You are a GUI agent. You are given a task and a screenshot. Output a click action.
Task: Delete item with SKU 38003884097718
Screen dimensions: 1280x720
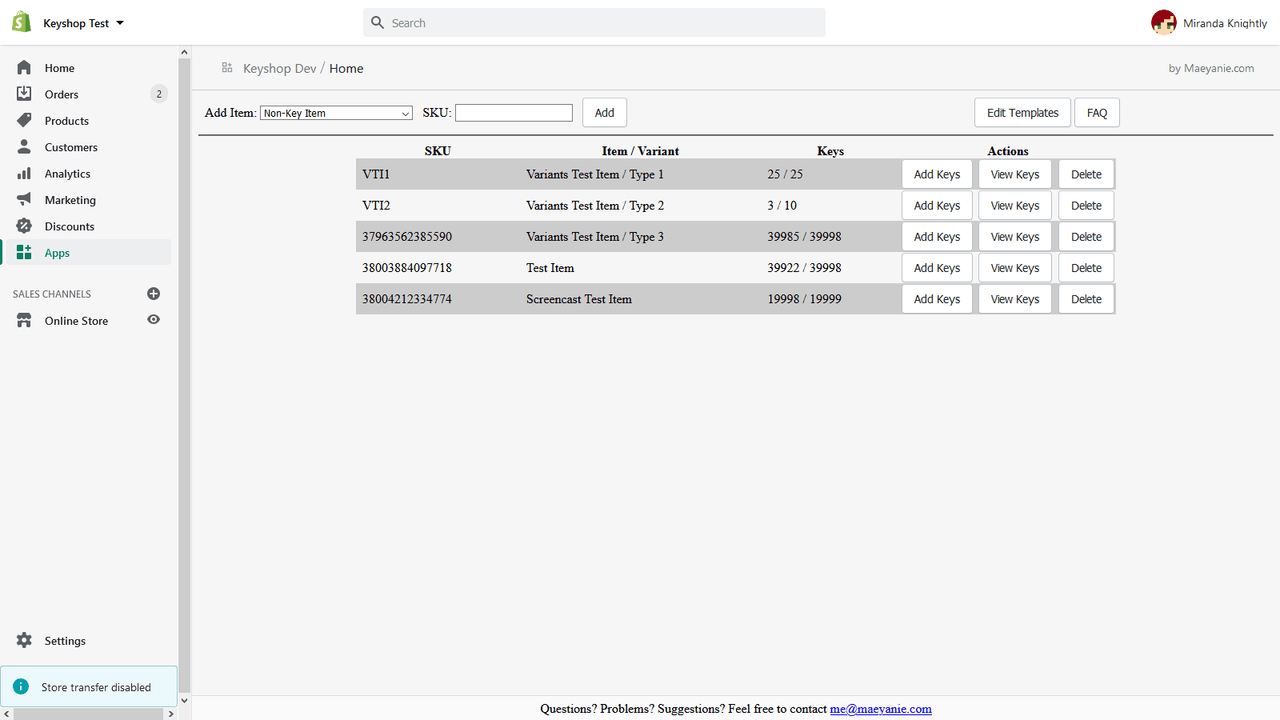click(1086, 268)
